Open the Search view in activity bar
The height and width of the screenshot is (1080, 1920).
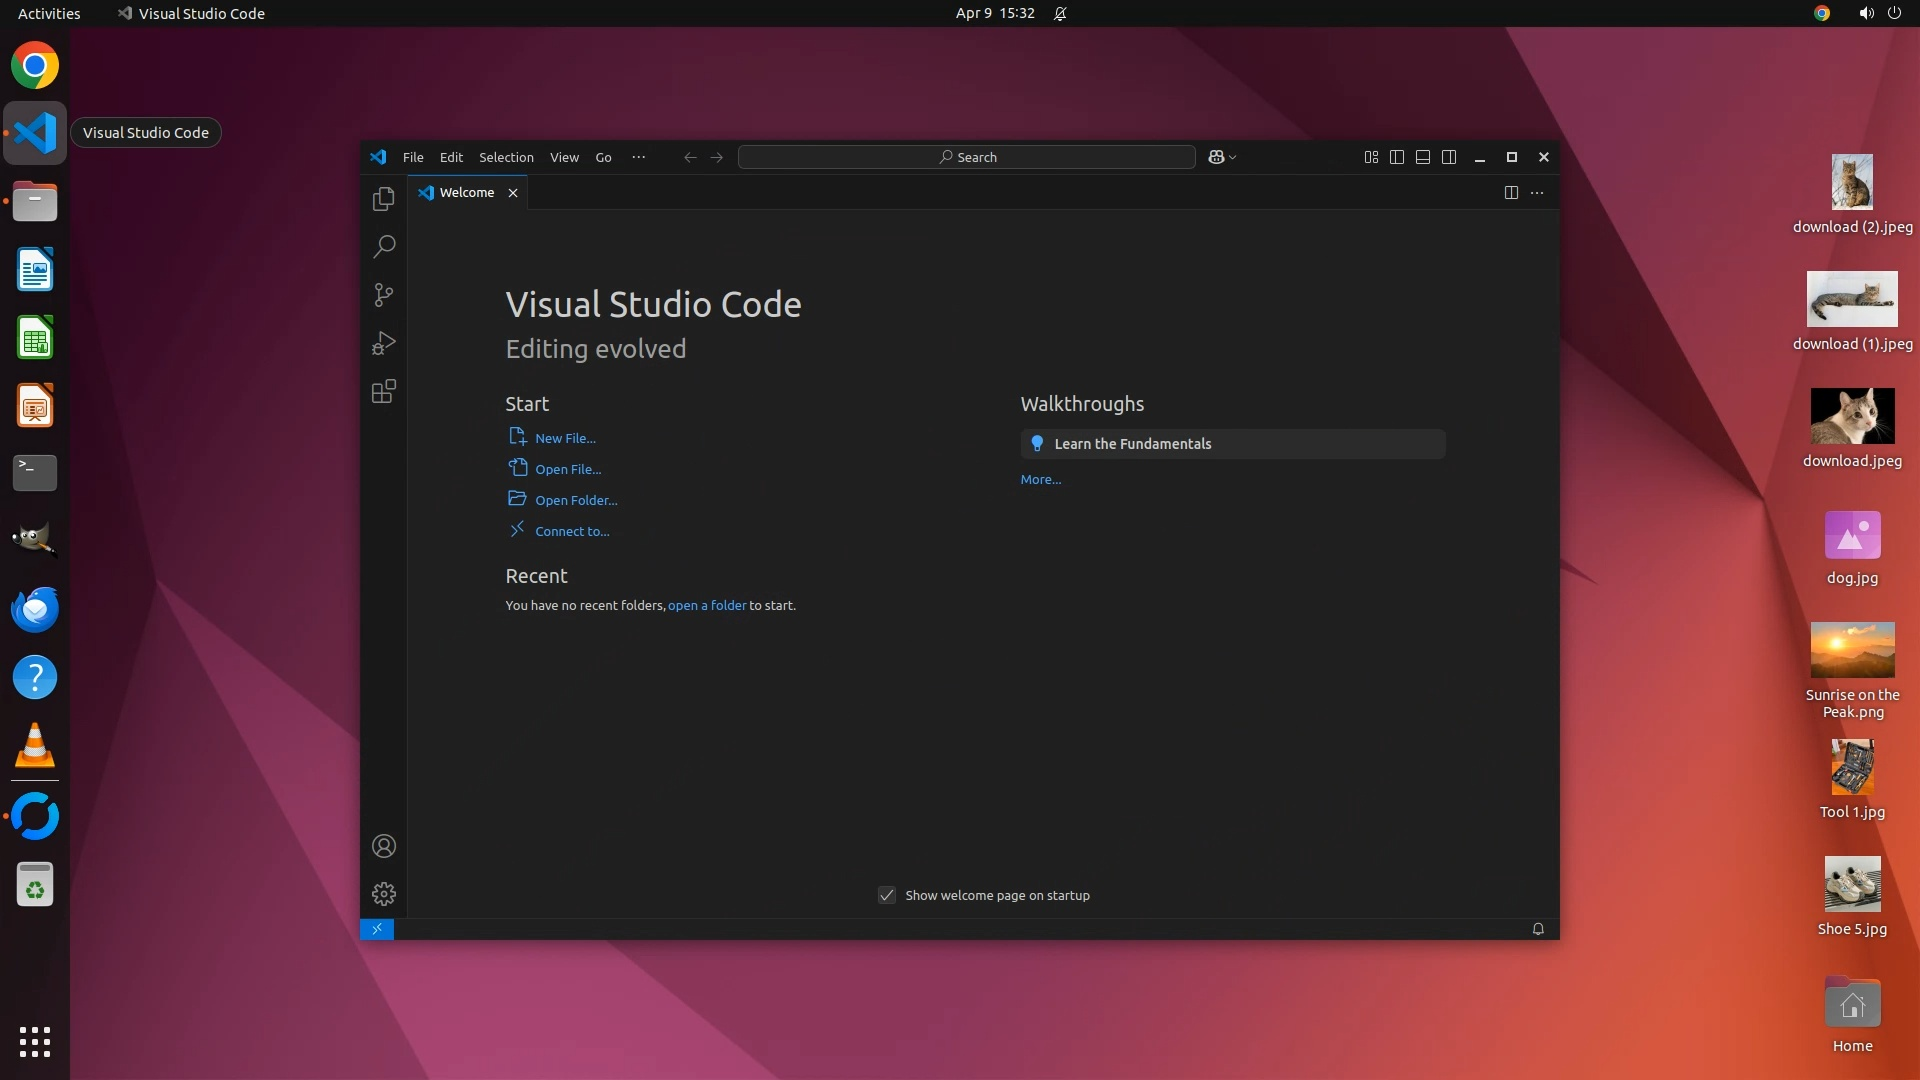(x=384, y=246)
